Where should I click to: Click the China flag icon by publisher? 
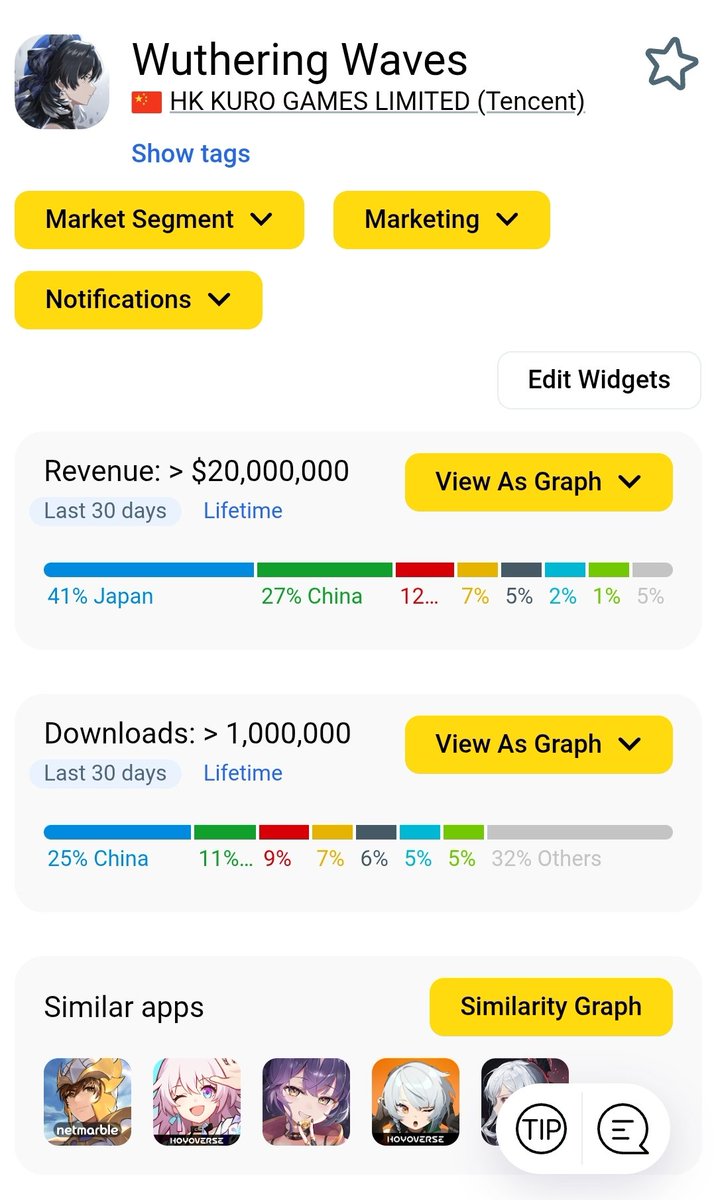(x=147, y=102)
